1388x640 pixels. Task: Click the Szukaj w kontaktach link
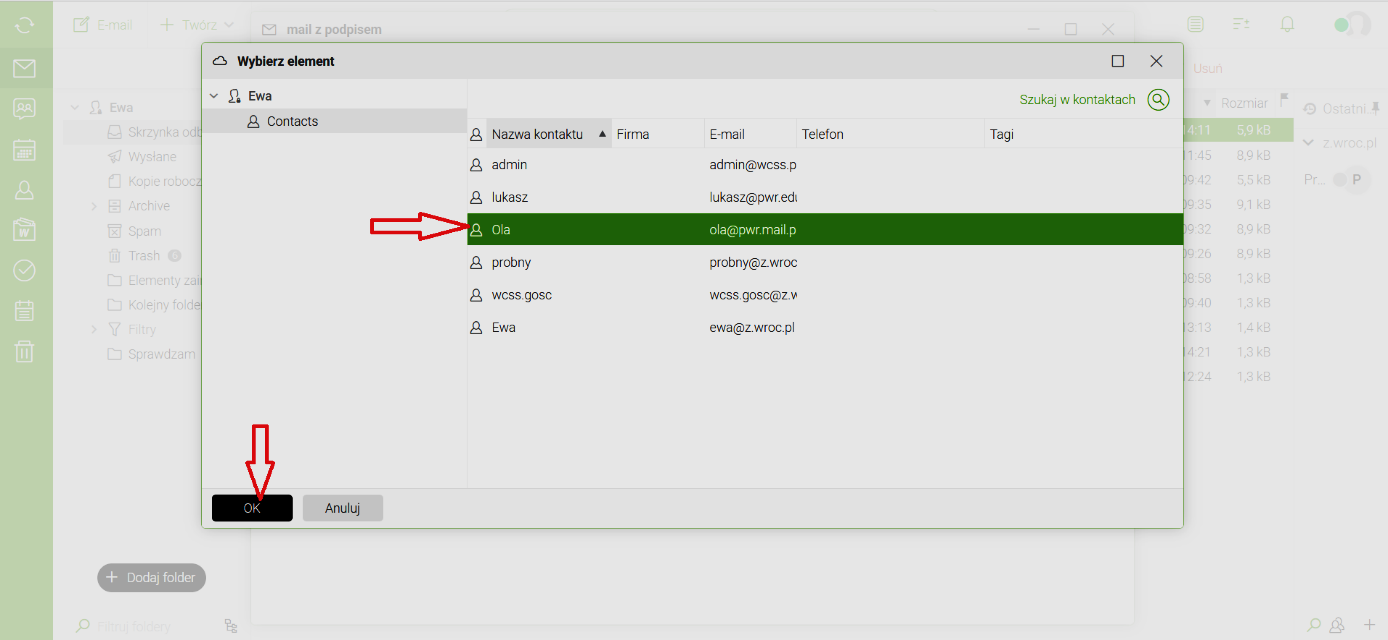coord(1077,100)
